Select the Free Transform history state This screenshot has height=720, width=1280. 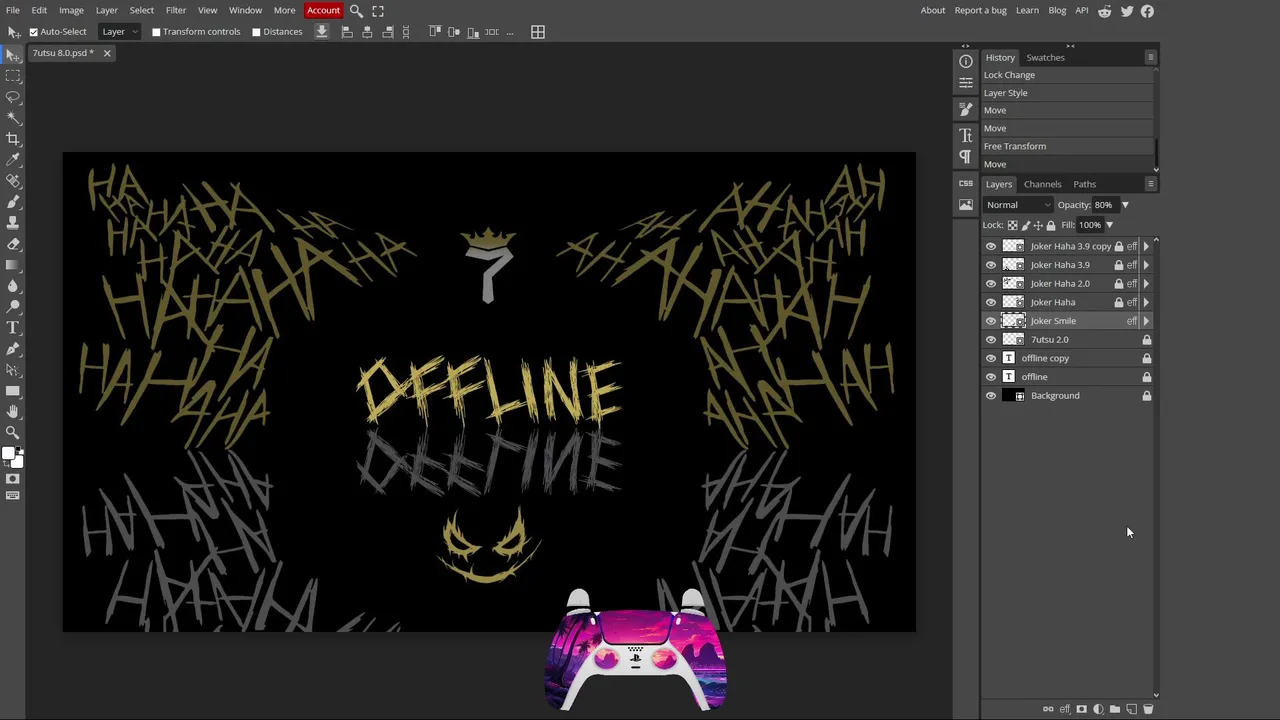tap(1068, 146)
